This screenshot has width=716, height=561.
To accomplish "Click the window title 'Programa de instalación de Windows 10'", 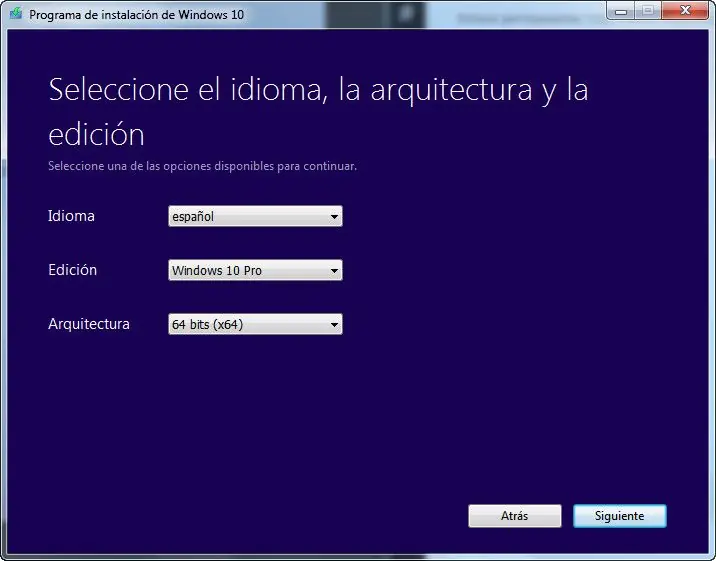I will click(137, 15).
